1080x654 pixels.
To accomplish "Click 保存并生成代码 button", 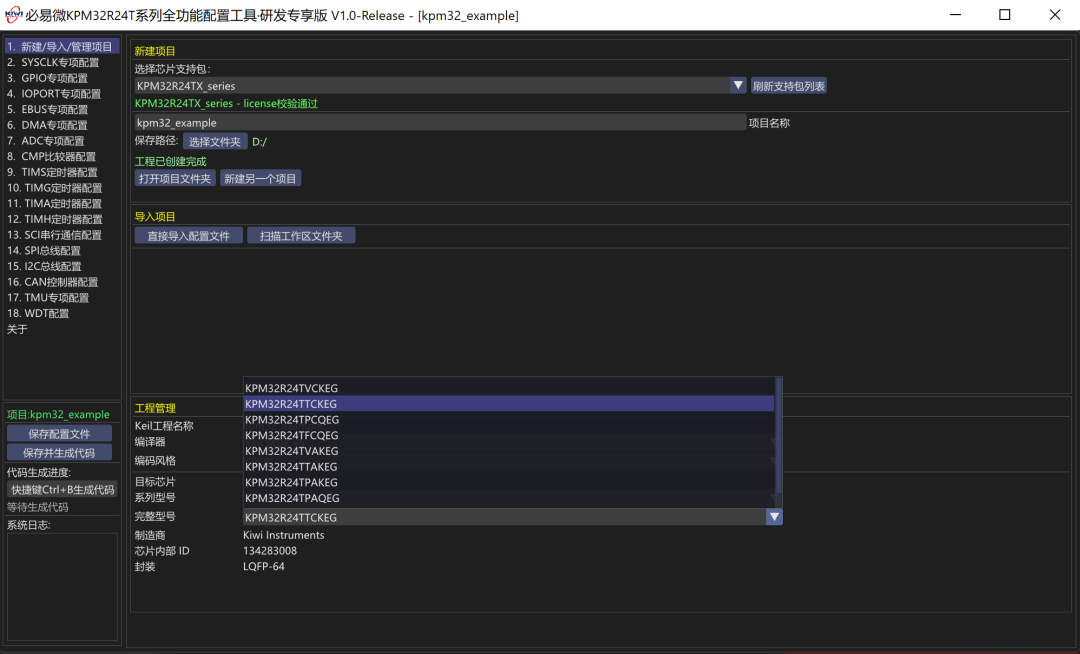I will tap(59, 453).
